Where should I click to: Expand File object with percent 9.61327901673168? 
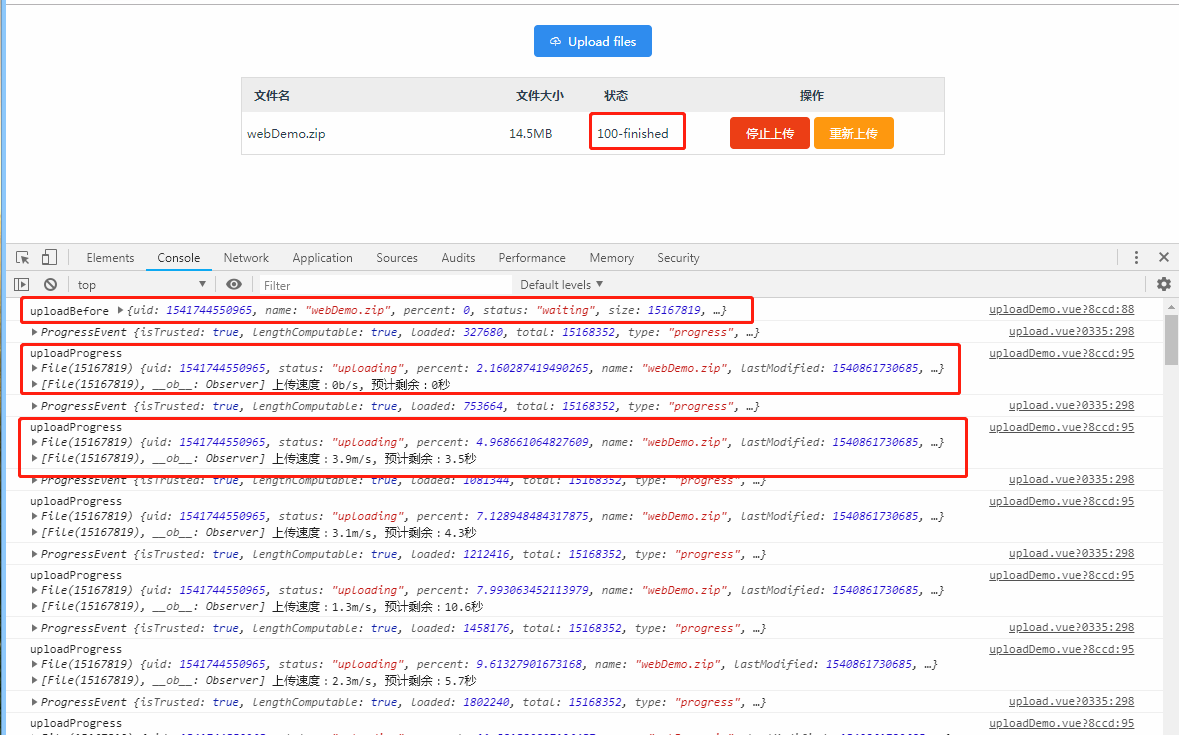35,664
